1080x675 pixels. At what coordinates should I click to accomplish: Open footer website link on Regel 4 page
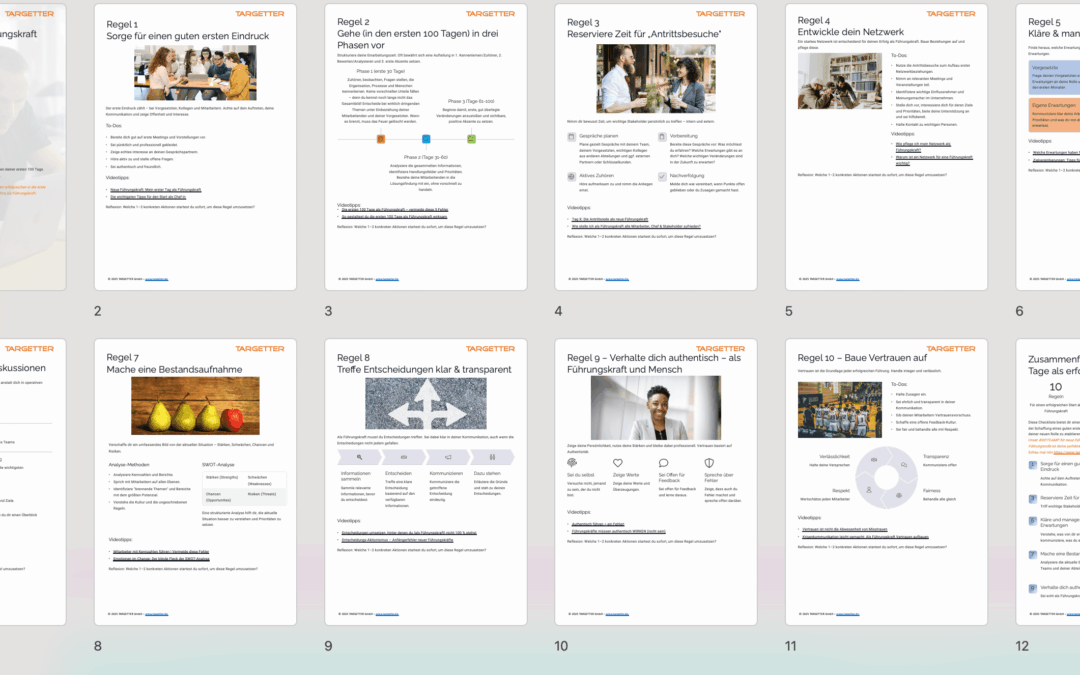click(847, 279)
